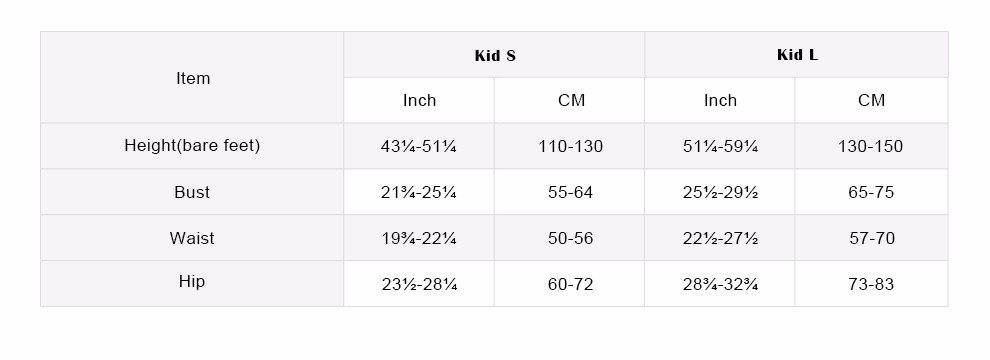
Task: Select the Waist row label
Action: [192, 238]
